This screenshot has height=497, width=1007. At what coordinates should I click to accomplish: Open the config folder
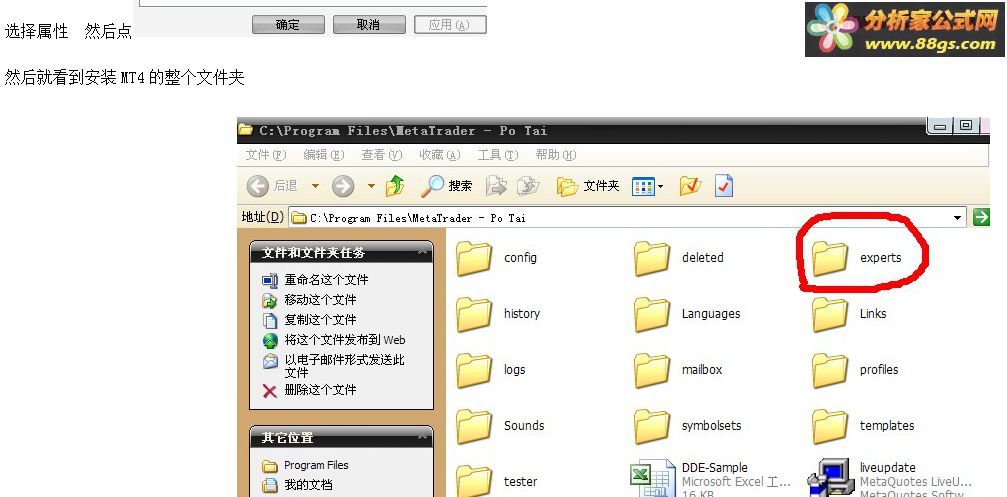496,258
